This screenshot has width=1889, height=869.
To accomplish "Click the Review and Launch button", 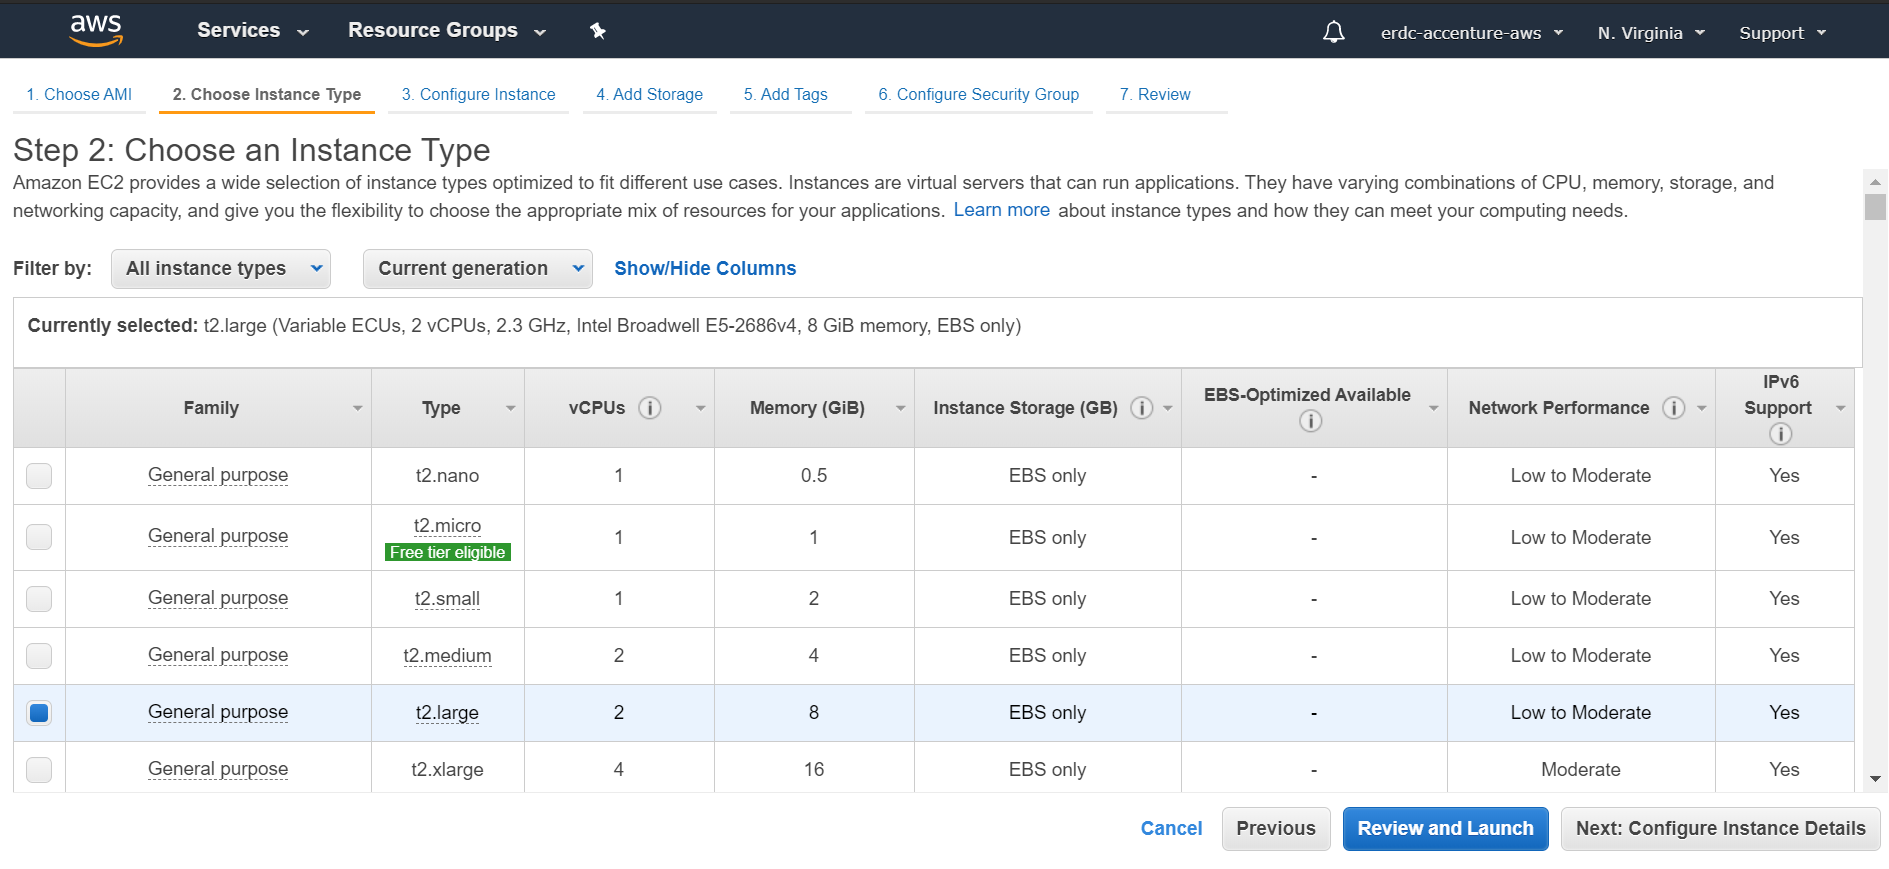I will (x=1444, y=828).
